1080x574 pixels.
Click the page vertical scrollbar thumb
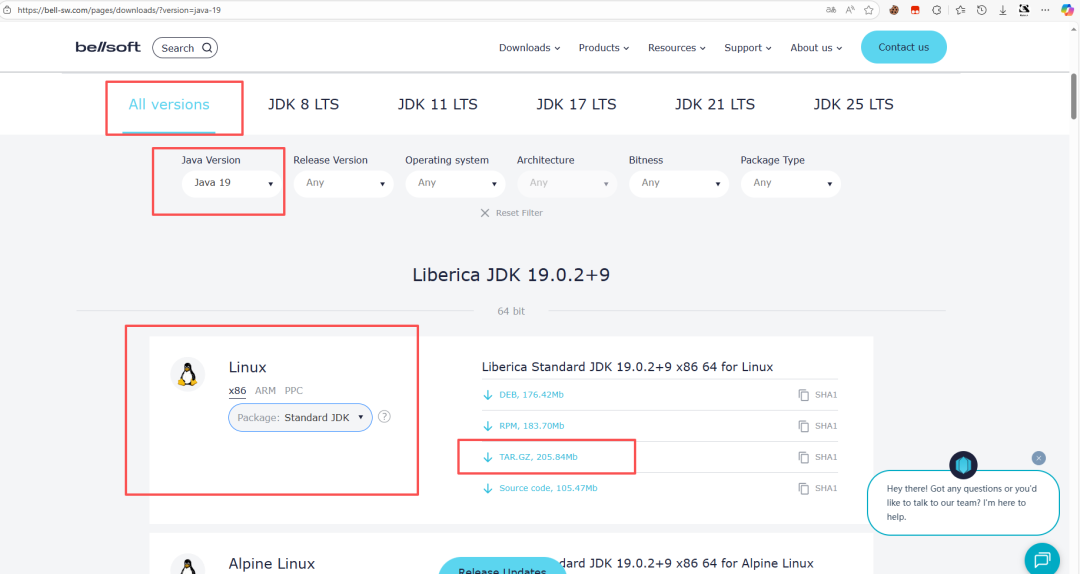[1074, 96]
